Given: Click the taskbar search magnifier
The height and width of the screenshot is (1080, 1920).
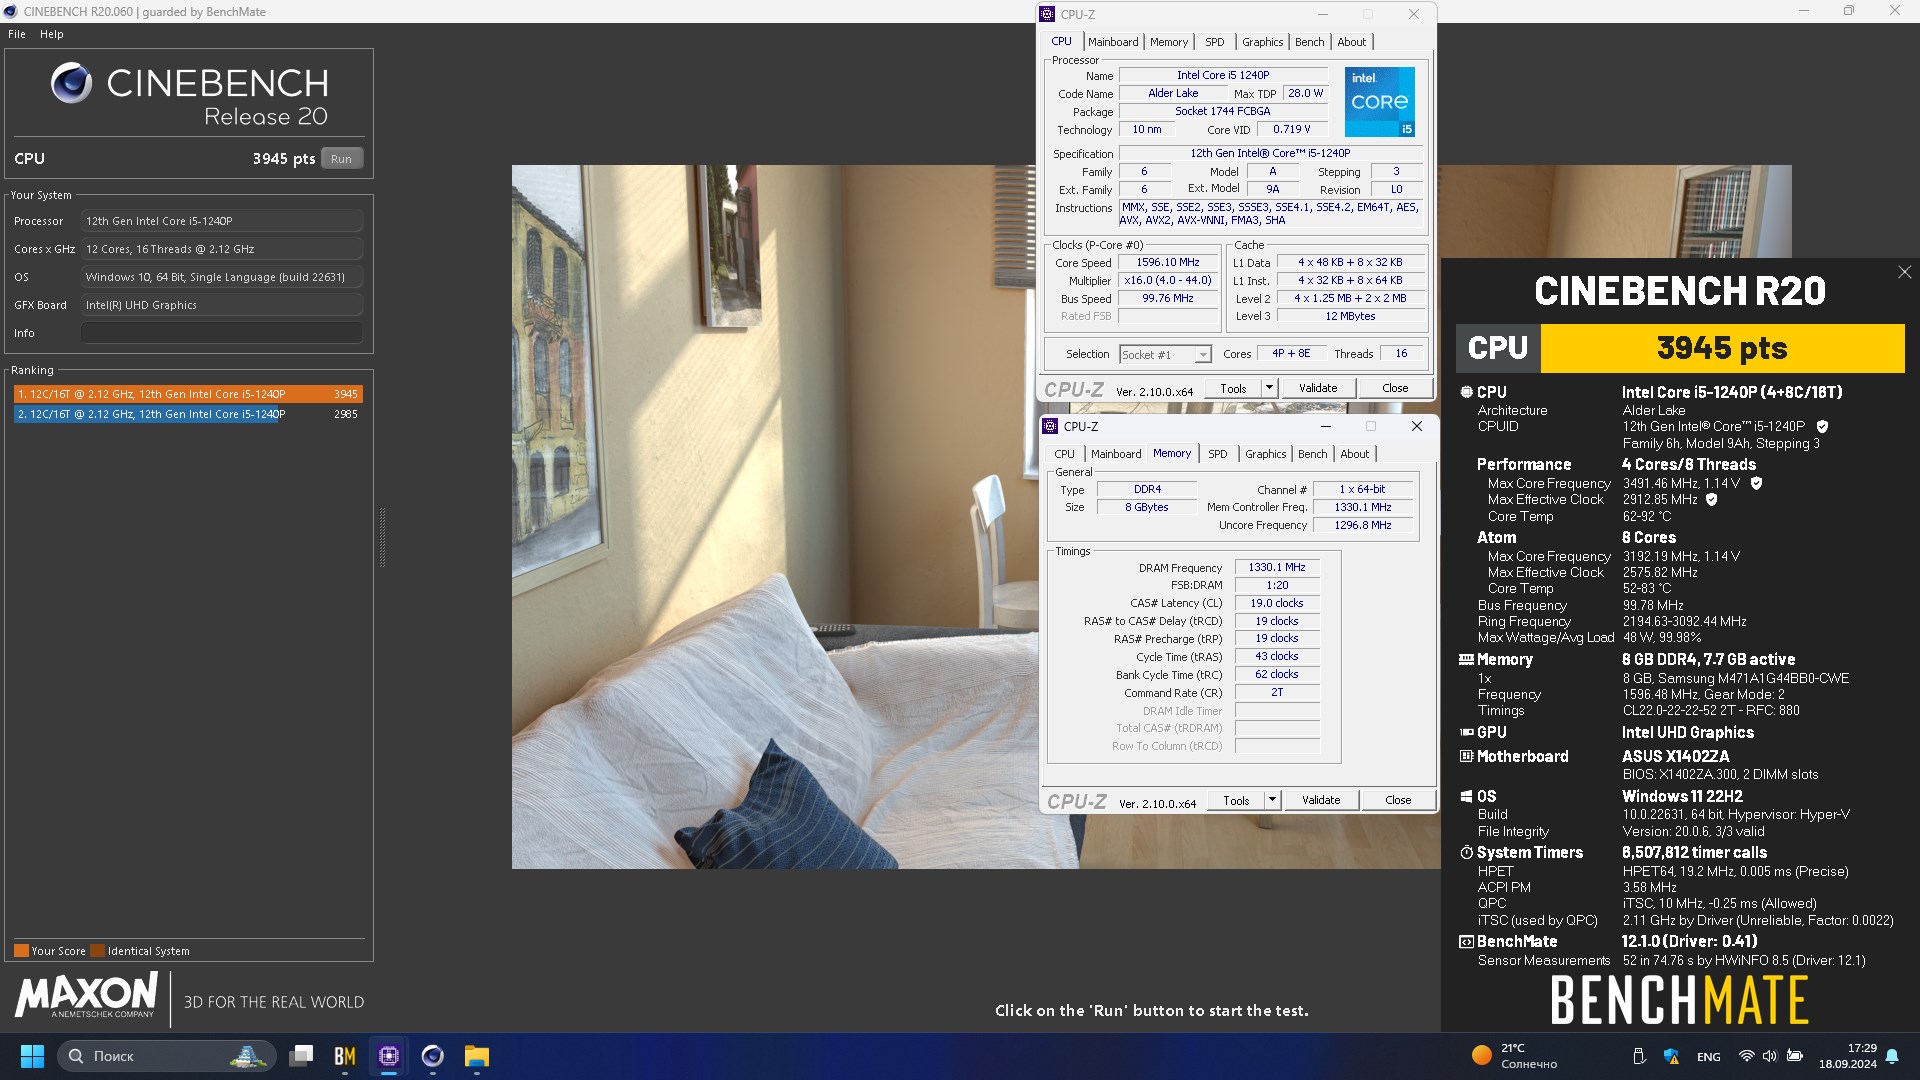Looking at the screenshot, I should coord(76,1056).
